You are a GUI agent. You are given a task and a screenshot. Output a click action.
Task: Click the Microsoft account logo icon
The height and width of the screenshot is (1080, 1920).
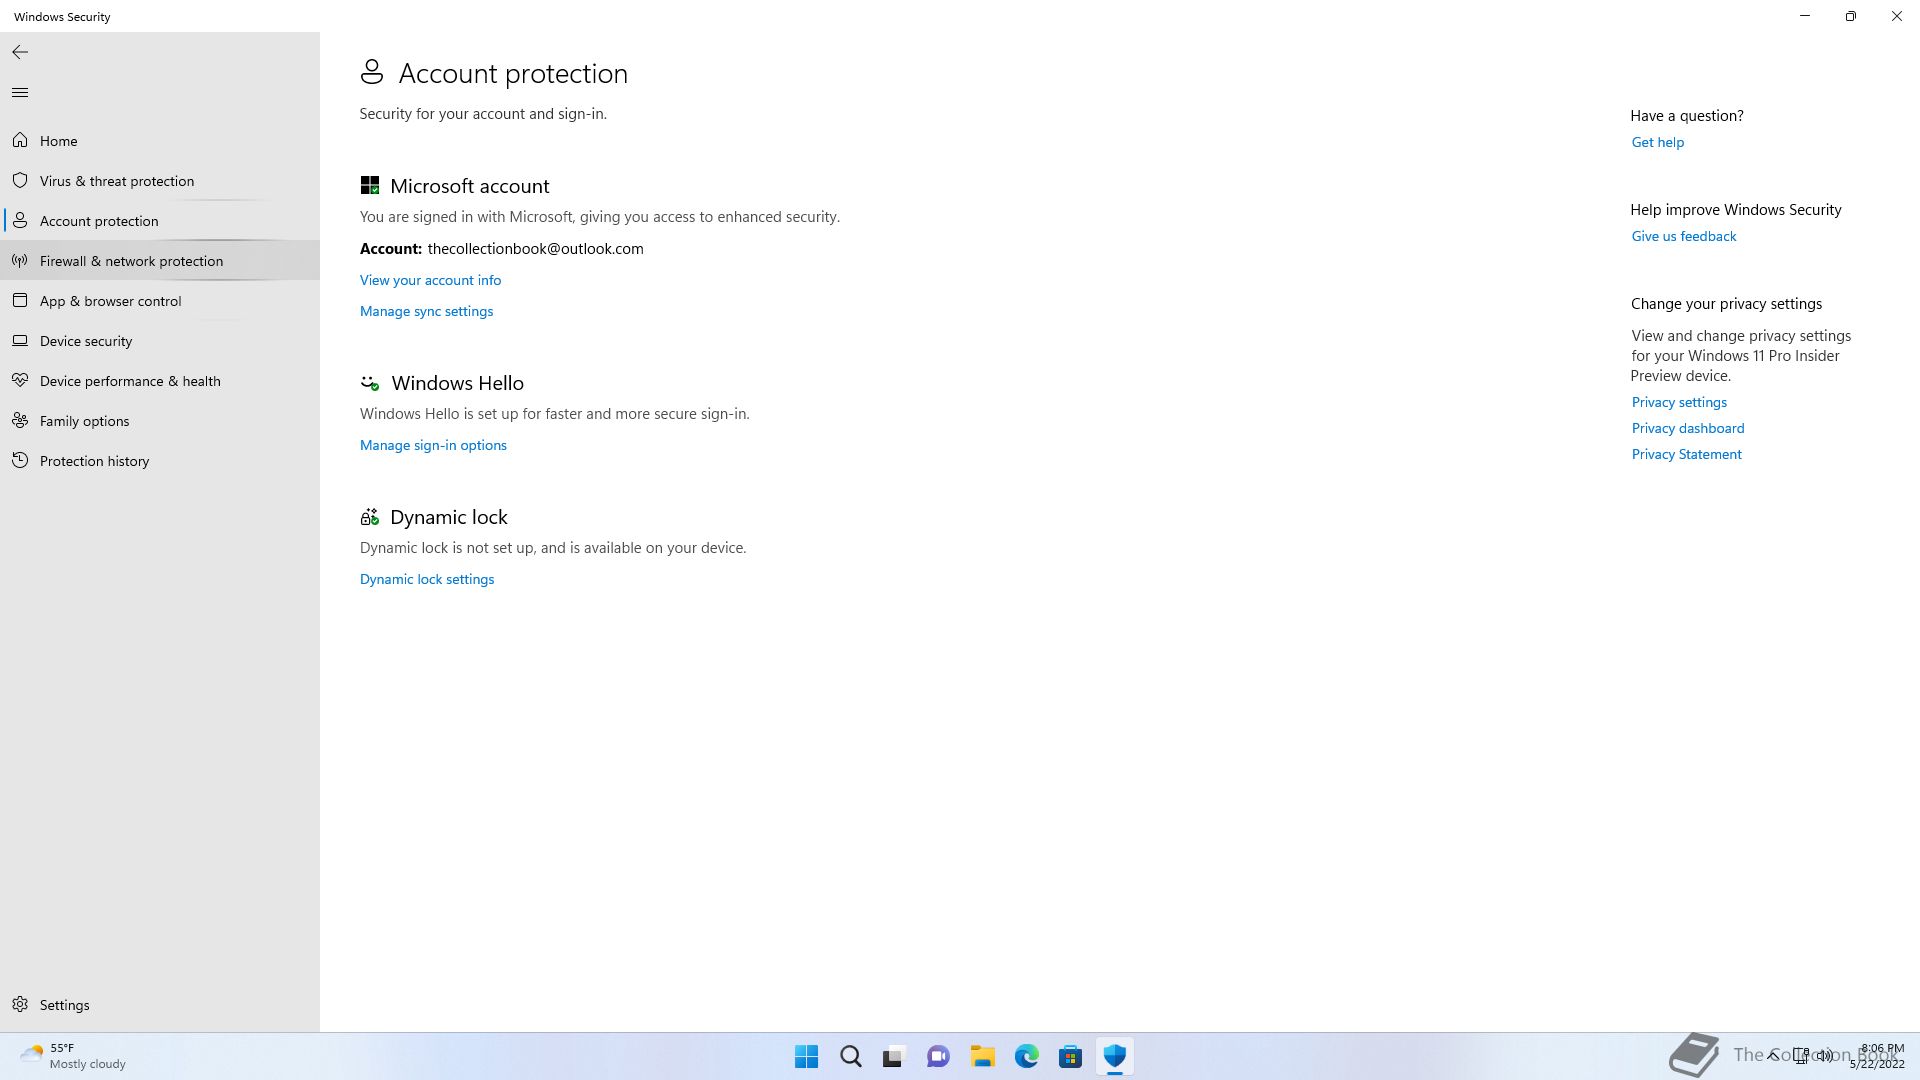pyautogui.click(x=370, y=186)
